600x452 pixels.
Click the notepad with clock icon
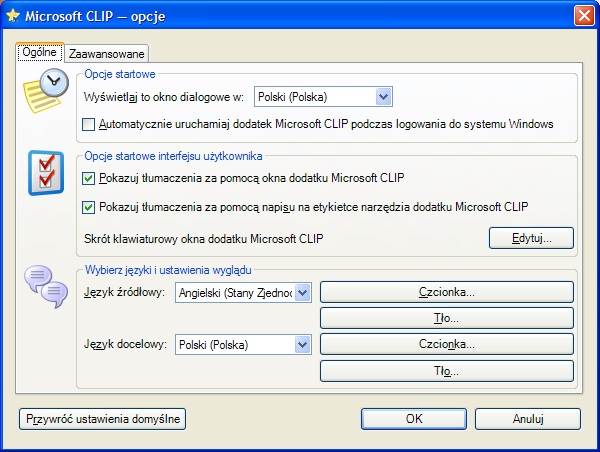(46, 91)
